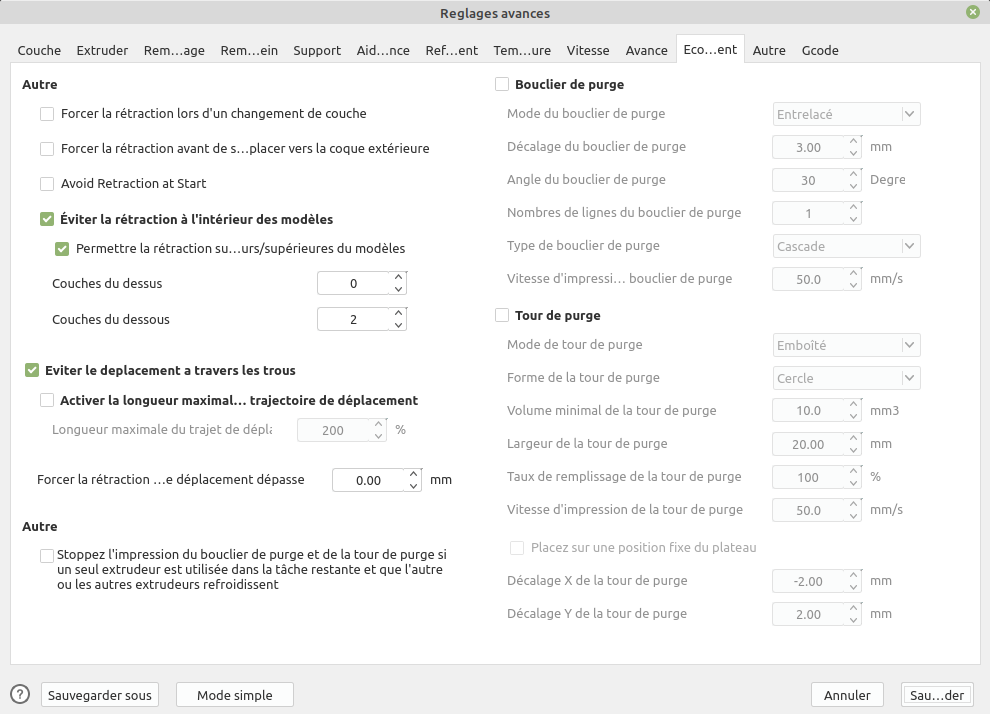Screen dimensions: 990x714
Task: Open the Support tab
Action: 317,51
